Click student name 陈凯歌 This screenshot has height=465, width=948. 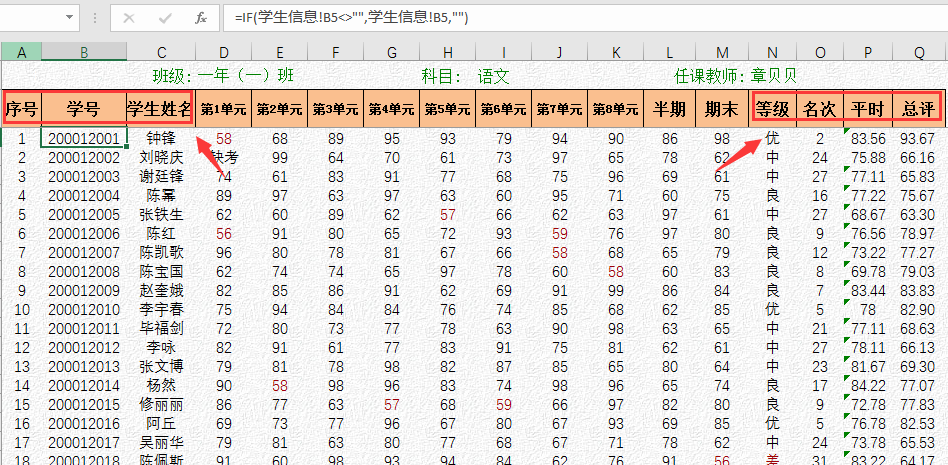[161, 252]
